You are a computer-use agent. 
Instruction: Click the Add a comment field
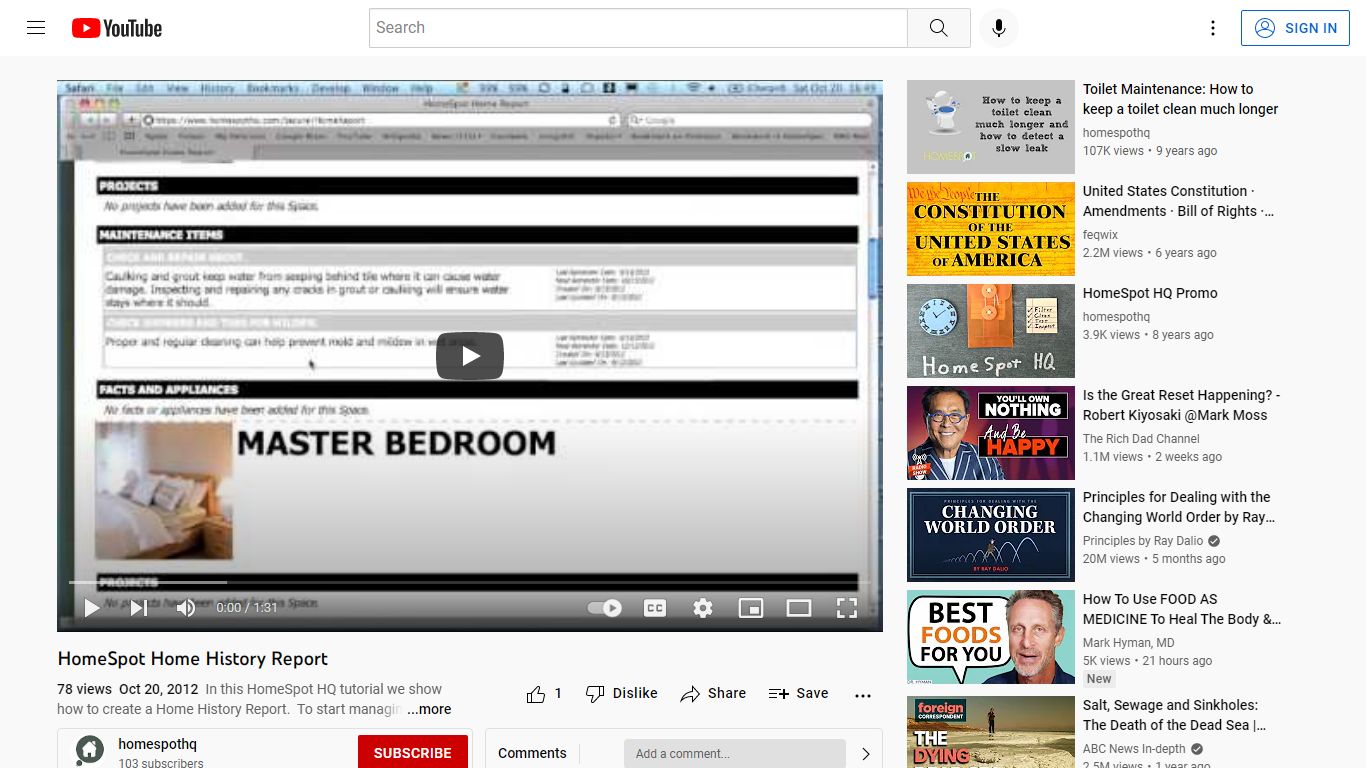coord(735,754)
